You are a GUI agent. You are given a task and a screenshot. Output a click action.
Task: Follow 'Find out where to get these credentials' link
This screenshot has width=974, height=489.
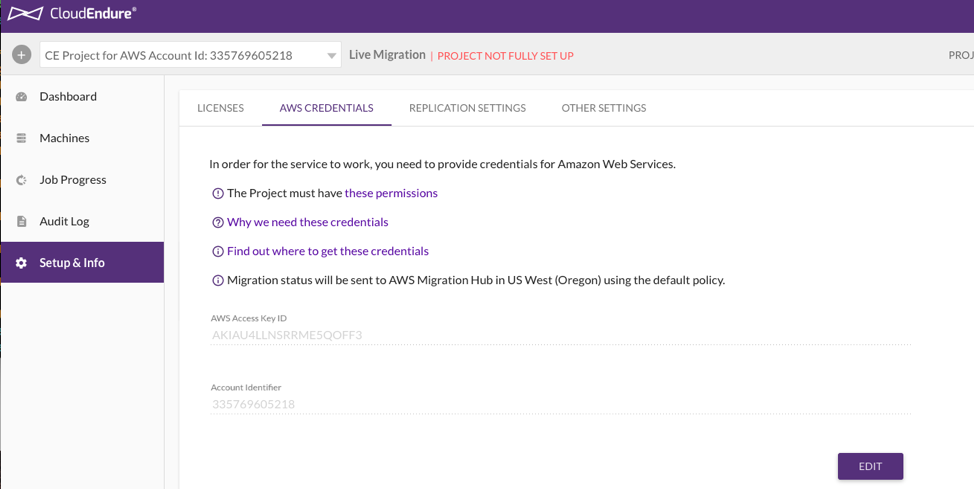pos(327,251)
